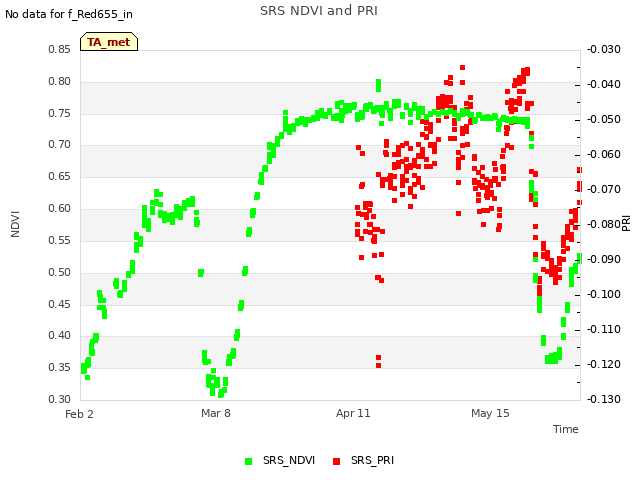This screenshot has height=480, width=640.
Task: Click the green SRS_NDVI legend swatch
Action: pyautogui.click(x=248, y=461)
